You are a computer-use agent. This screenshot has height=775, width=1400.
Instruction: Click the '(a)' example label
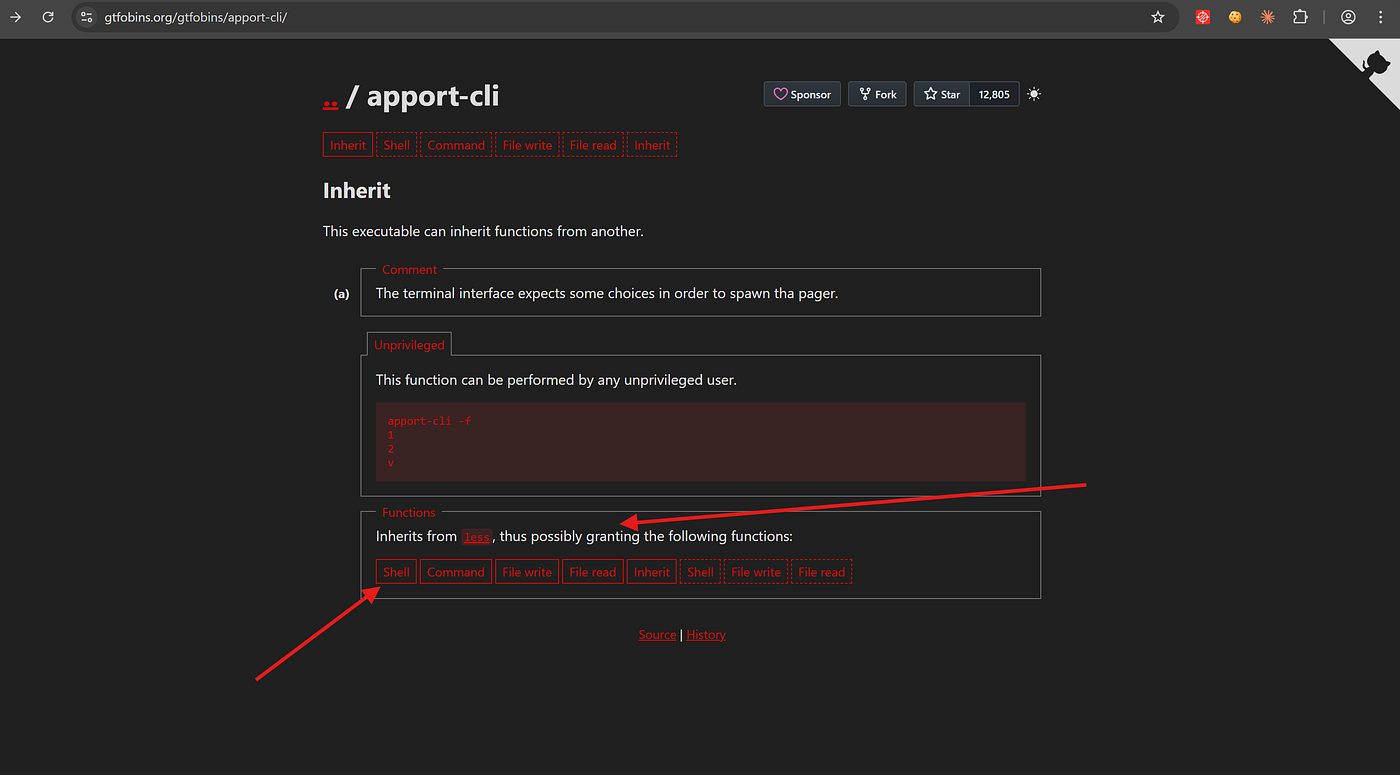tap(342, 294)
